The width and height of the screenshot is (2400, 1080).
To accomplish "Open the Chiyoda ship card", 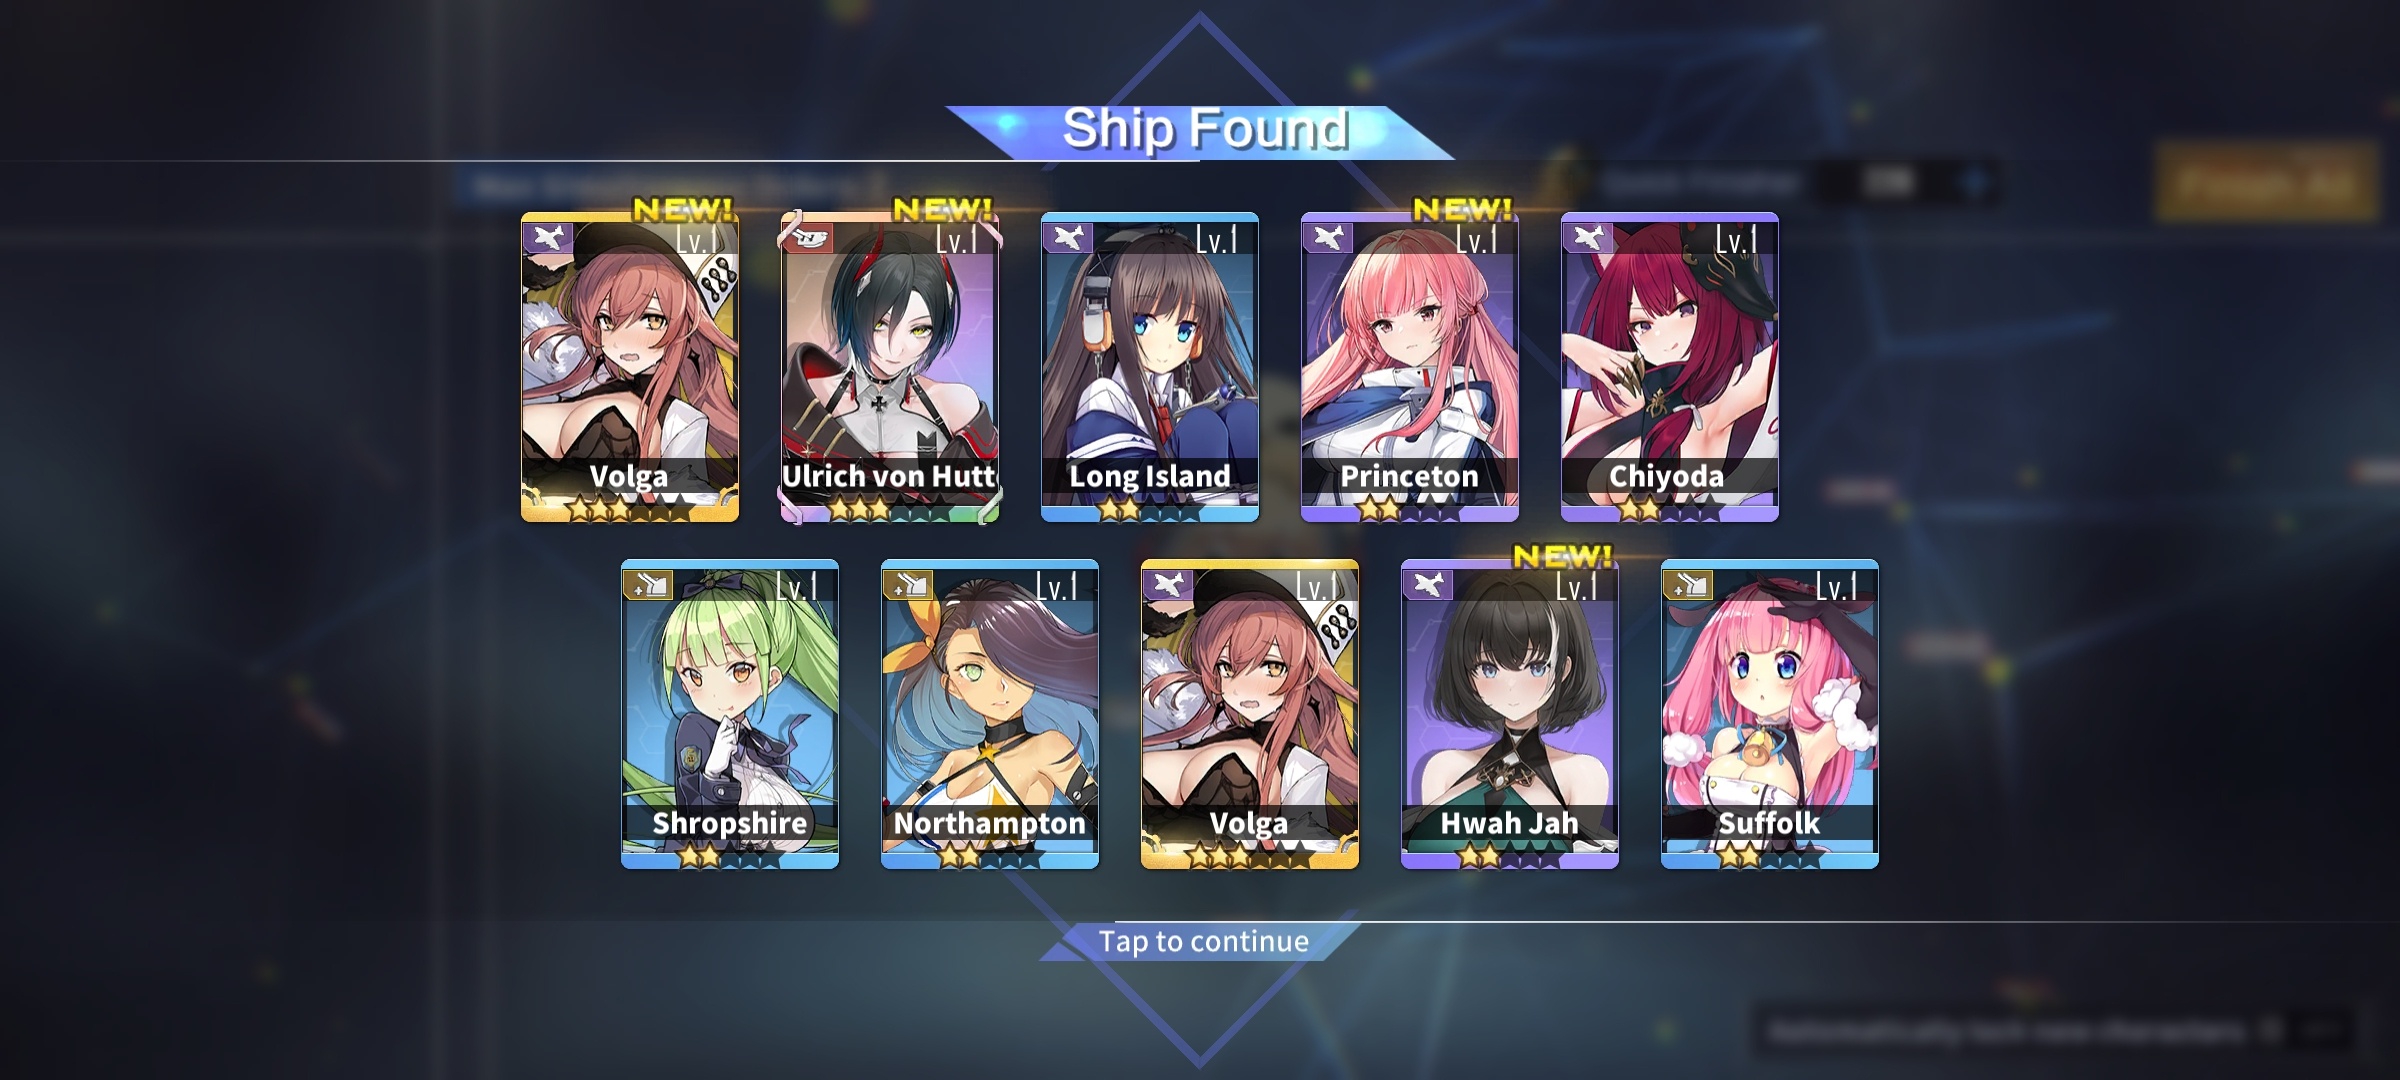I will 1670,367.
